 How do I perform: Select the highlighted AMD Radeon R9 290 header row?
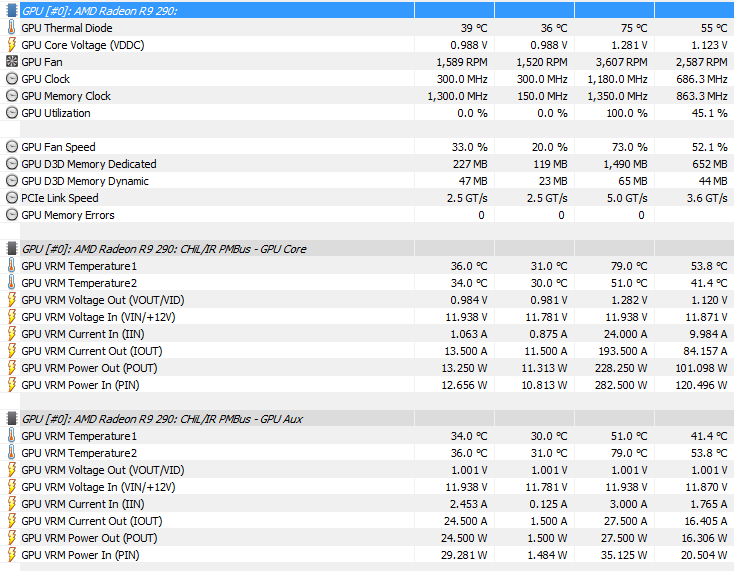tap(367, 11)
